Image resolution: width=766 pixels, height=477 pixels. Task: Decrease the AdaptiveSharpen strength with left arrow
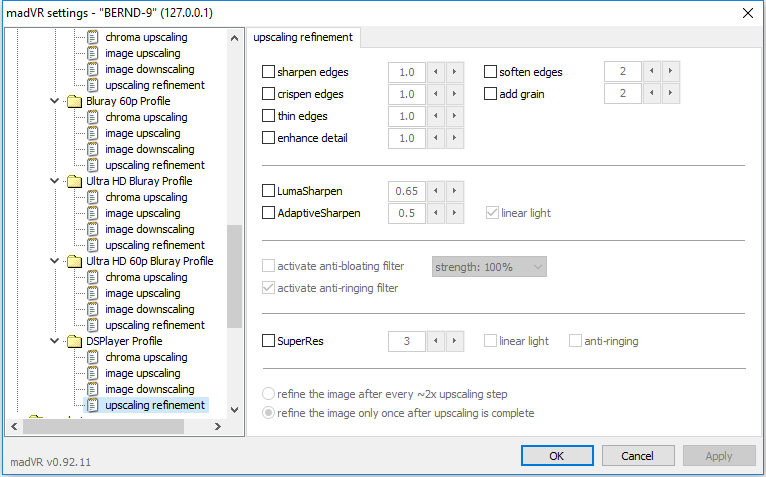point(436,213)
